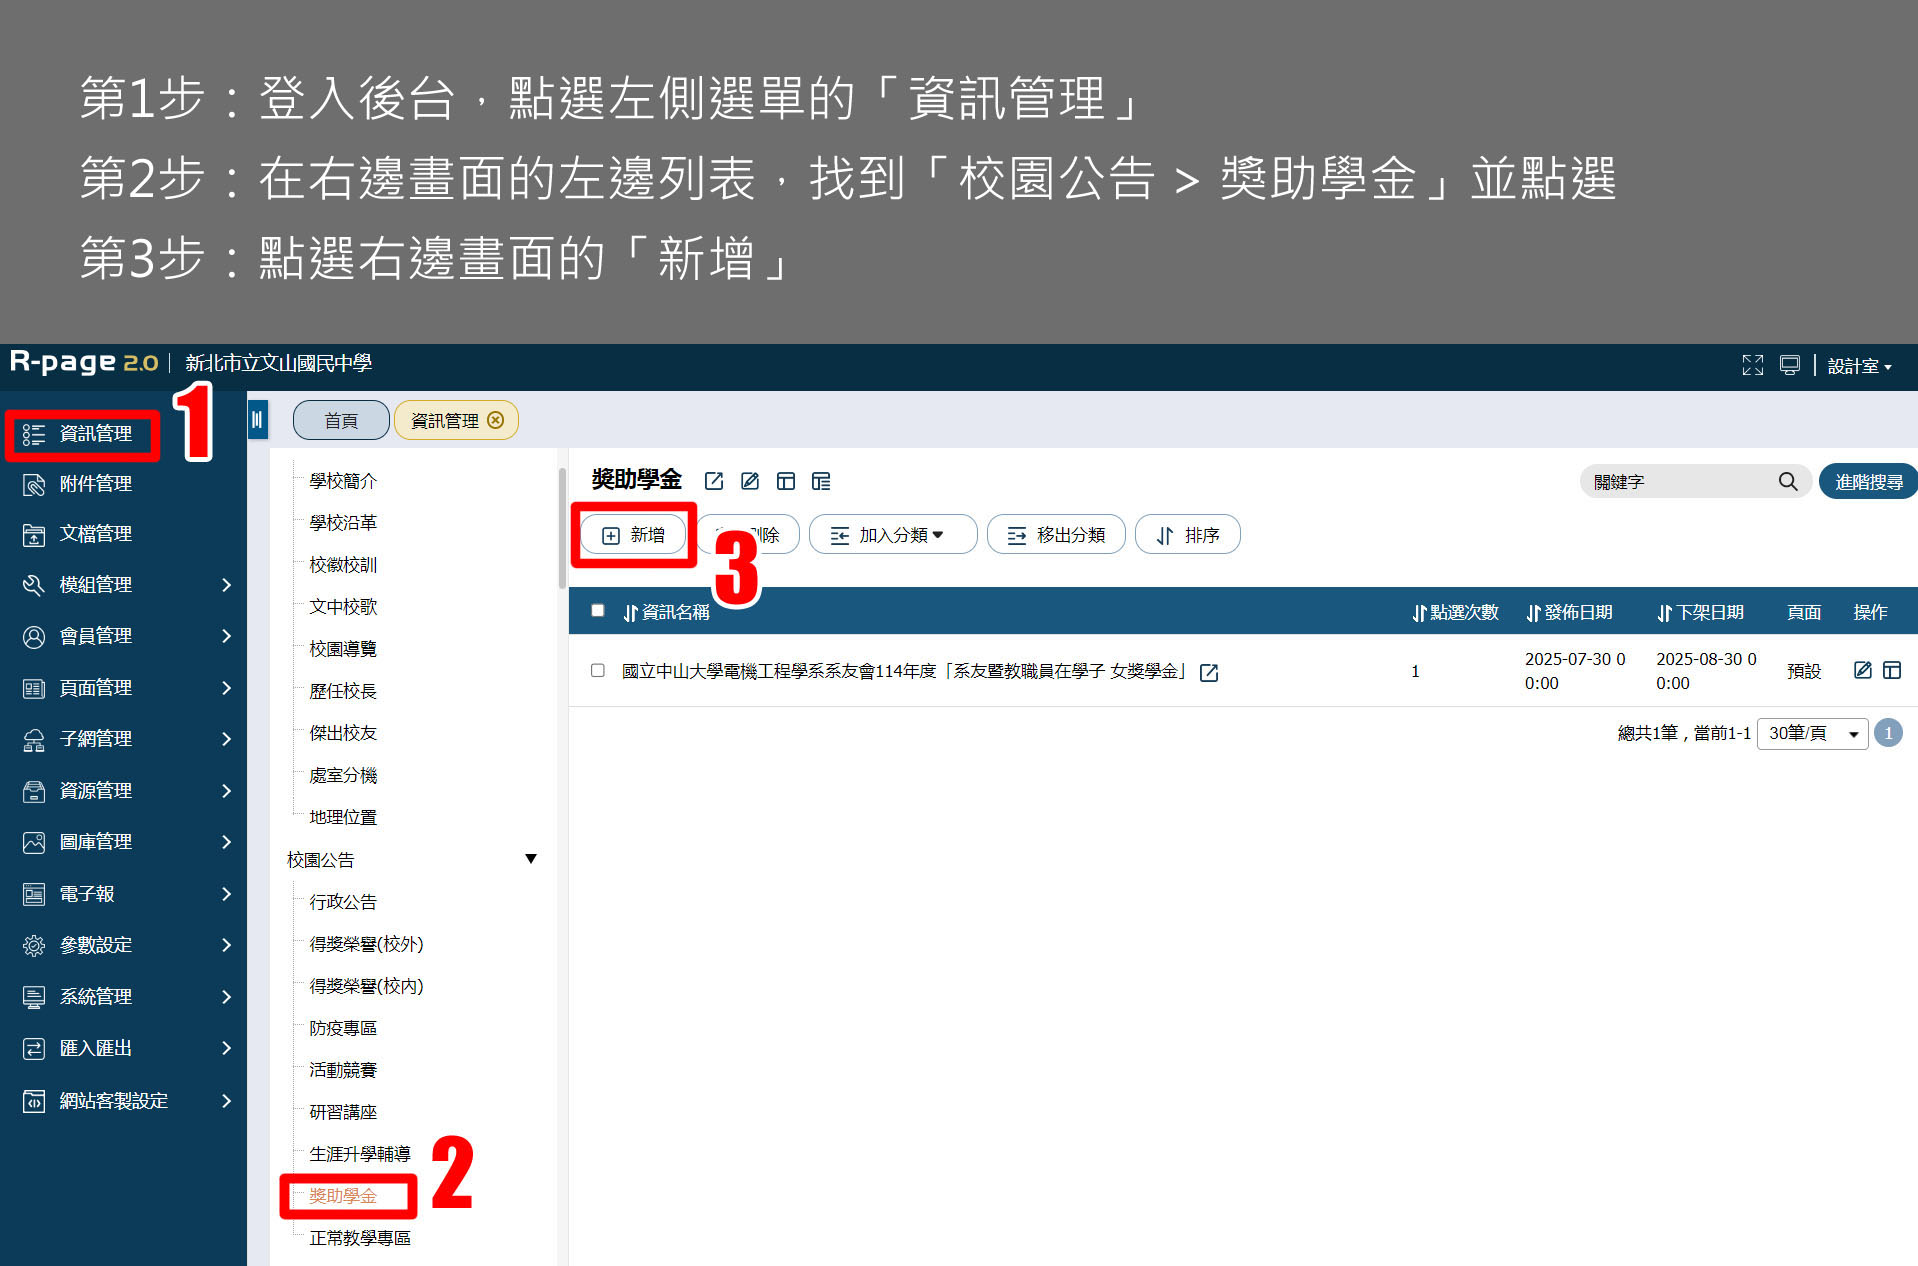Click the edit pencil icon beside the 獎助學金 heading
Image resolution: width=1918 pixels, height=1266 pixels.
tap(750, 482)
